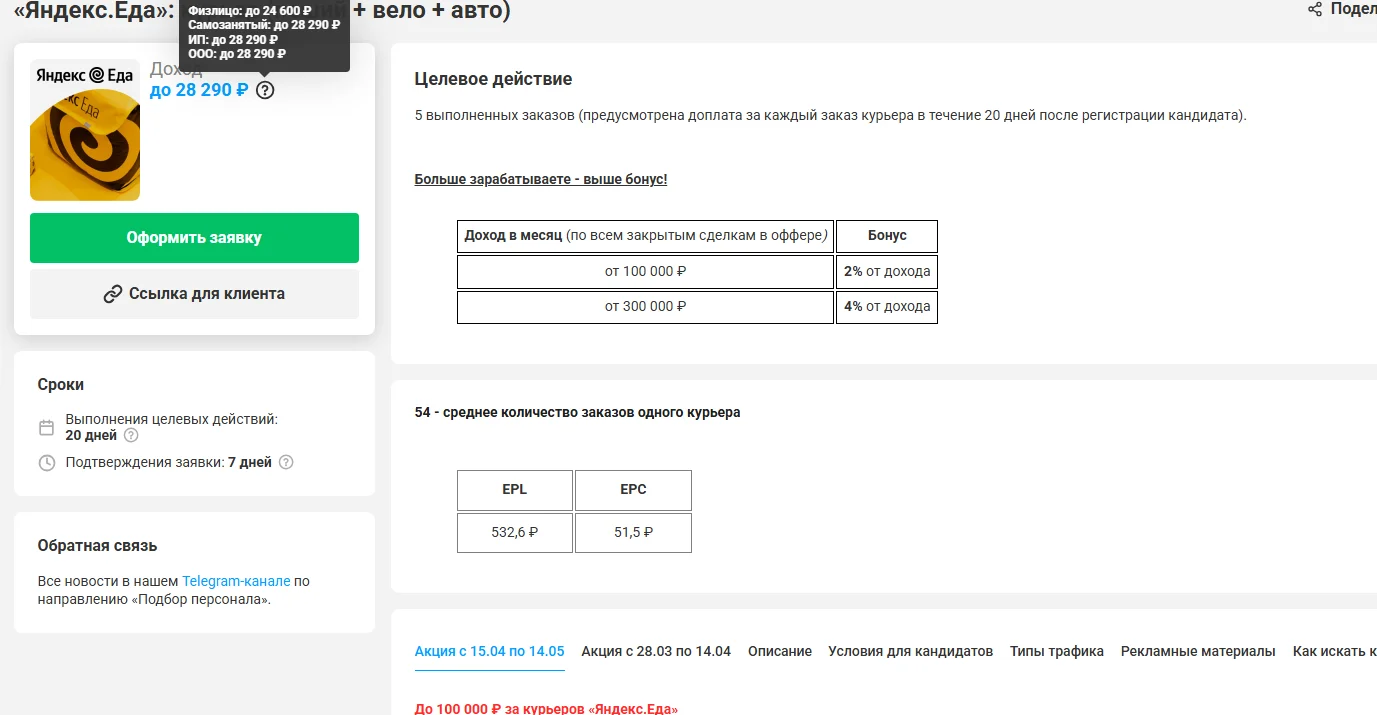This screenshot has height=715, width=1377.
Task: Click the clock icon beside Подтверждения заявки
Action: tap(46, 463)
